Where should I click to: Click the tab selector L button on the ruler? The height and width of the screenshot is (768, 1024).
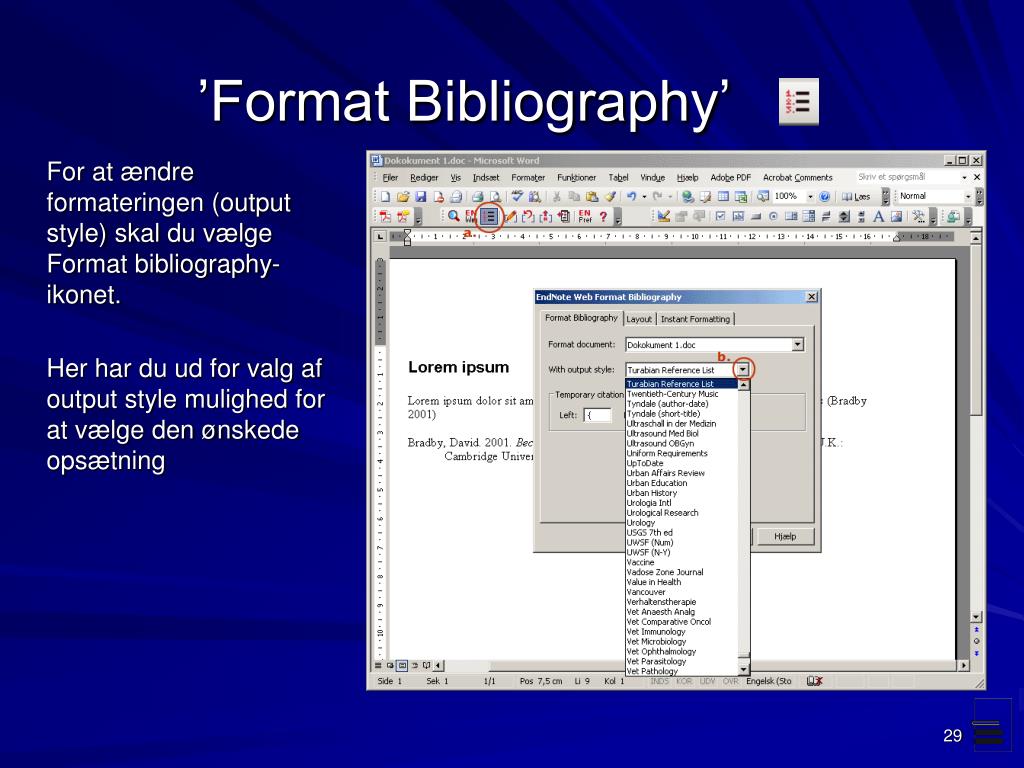[380, 236]
